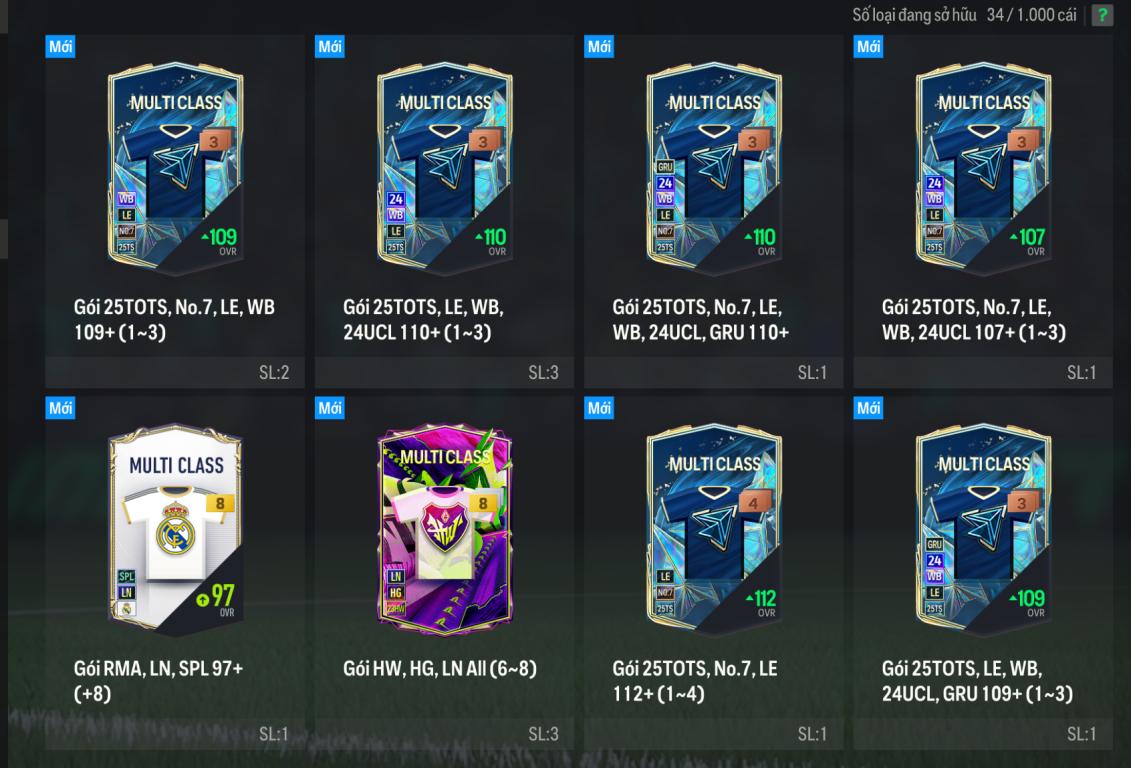The image size is (1131, 768).
Task: Click the 'Gói HW, HG, LN All (6~8)' title
Action: pos(440,668)
